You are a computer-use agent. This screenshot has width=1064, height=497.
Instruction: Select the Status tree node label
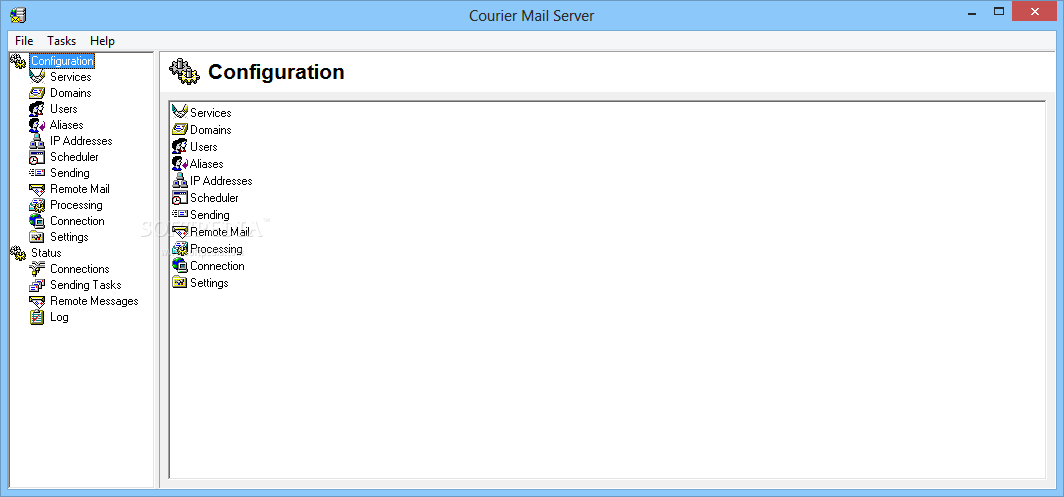46,253
